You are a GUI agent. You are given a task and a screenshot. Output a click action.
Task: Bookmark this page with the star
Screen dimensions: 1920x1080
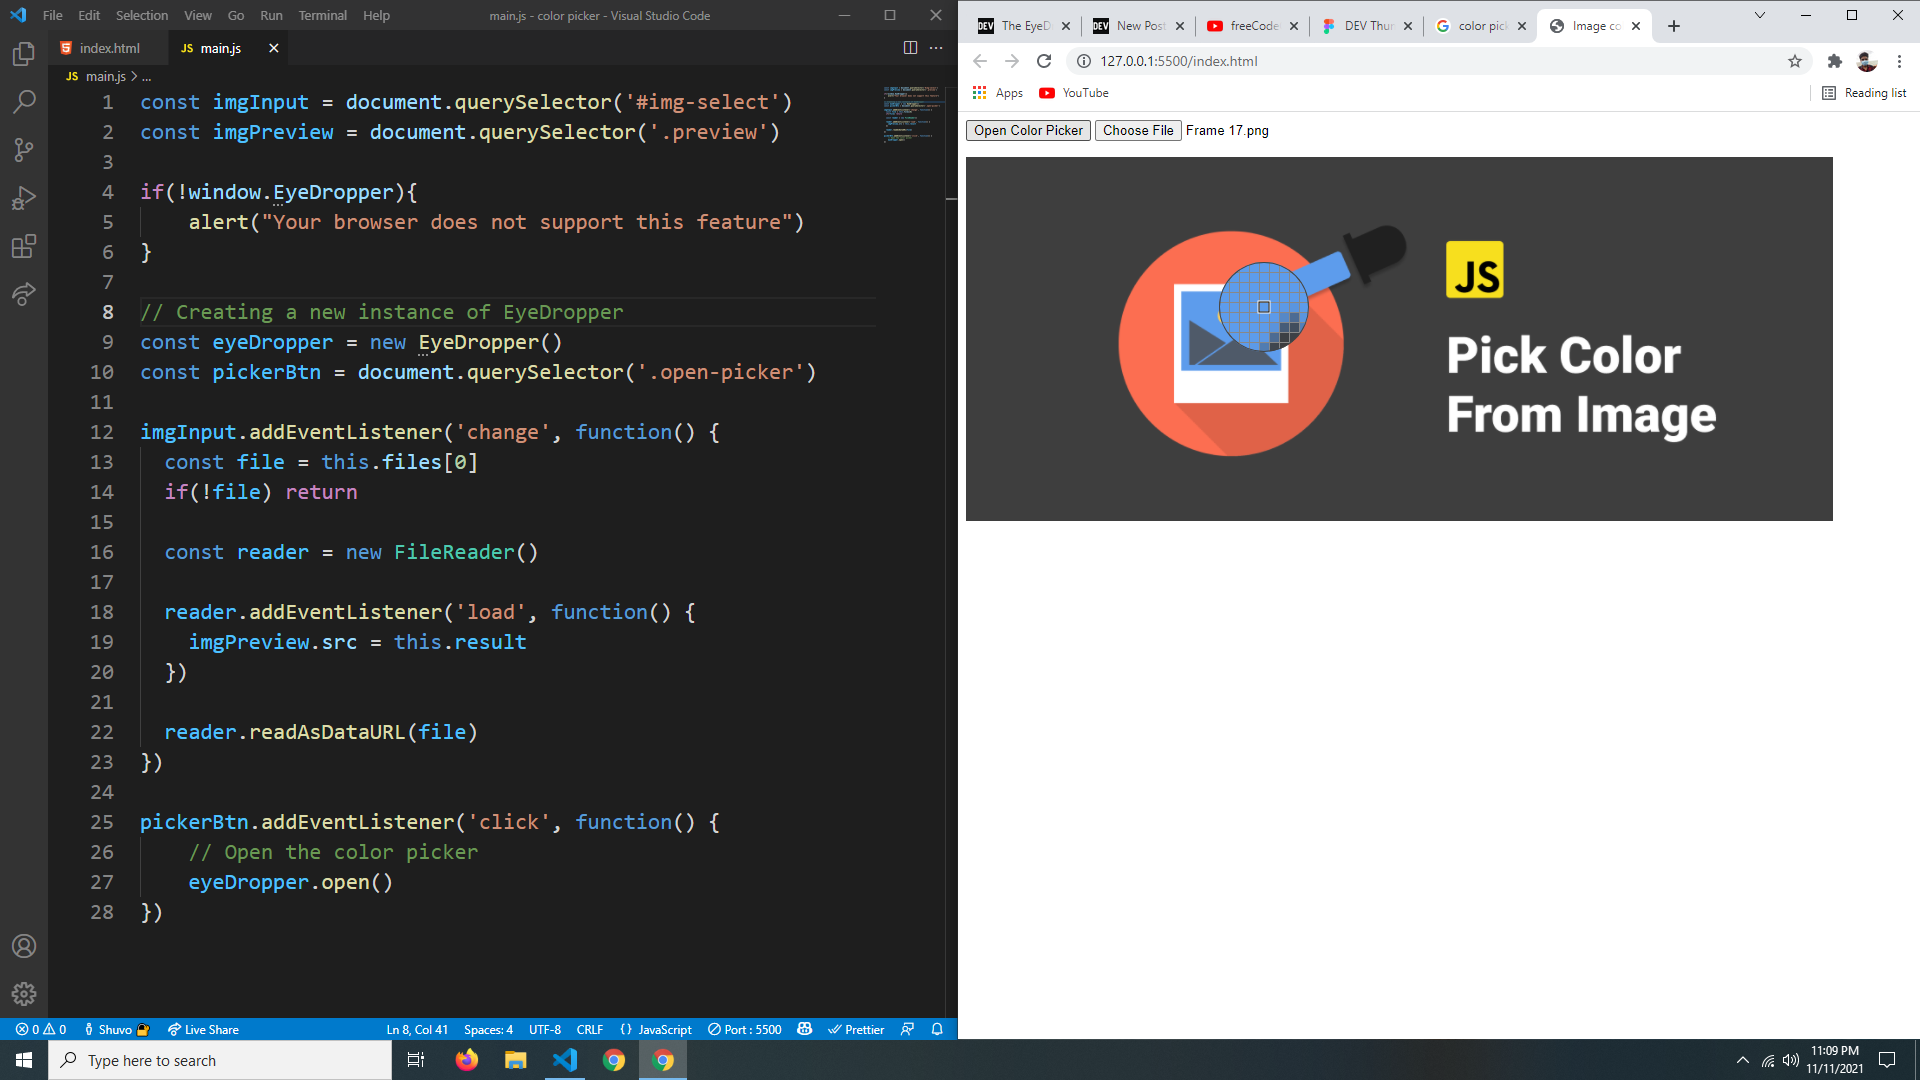(x=1795, y=61)
